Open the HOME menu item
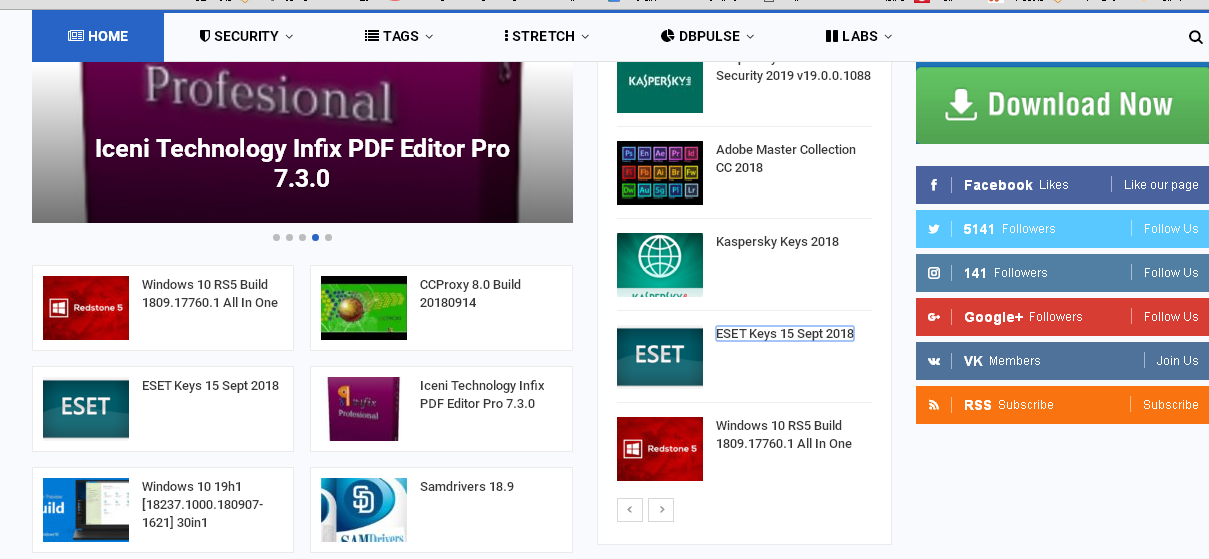 [98, 36]
